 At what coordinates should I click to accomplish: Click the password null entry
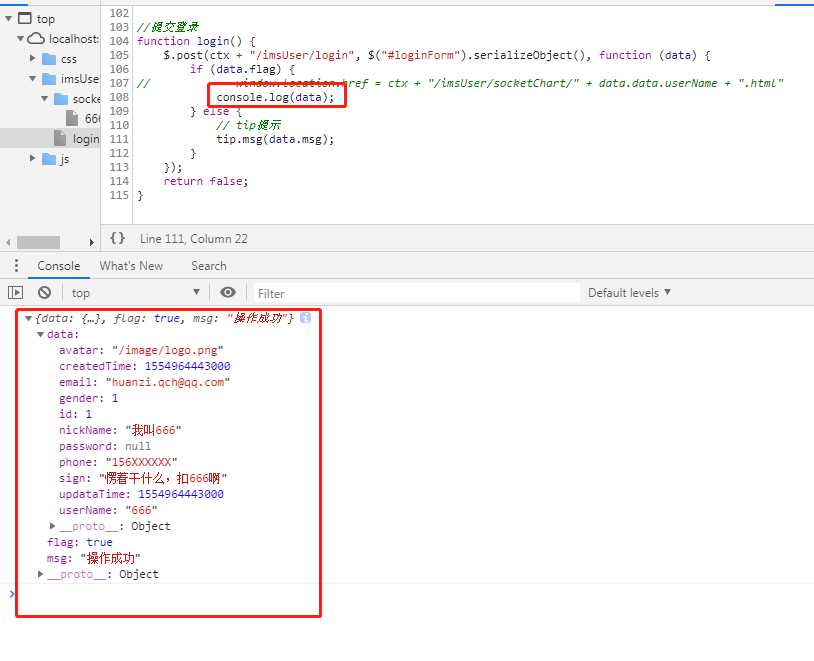click(105, 446)
